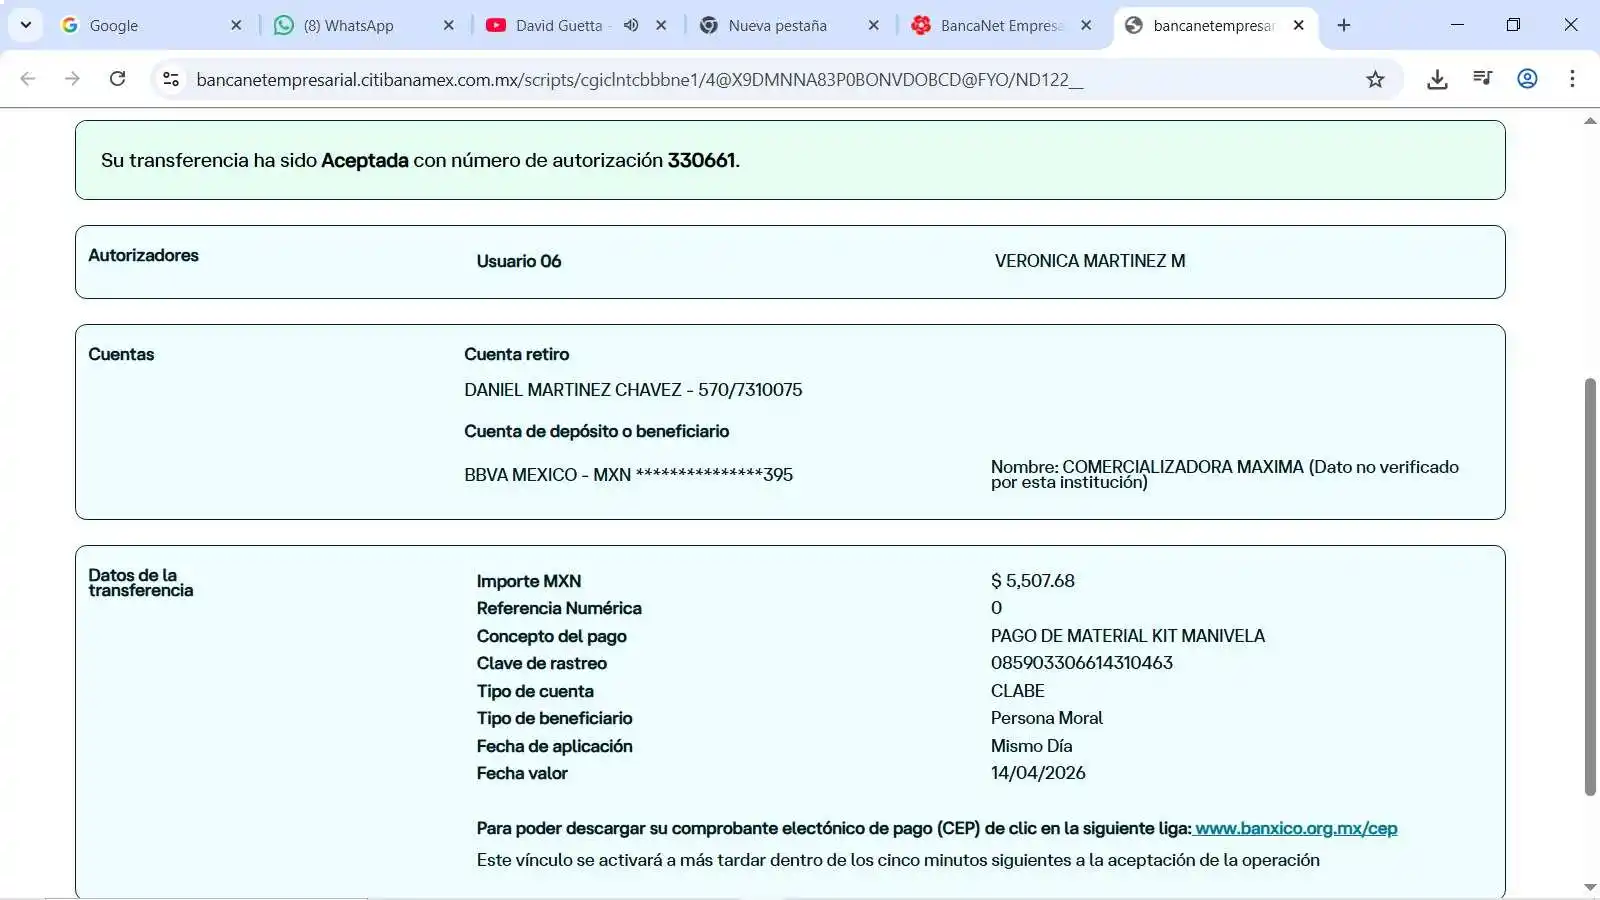Open the Chrome profile icon
This screenshot has height=900, width=1600.
pyautogui.click(x=1527, y=79)
